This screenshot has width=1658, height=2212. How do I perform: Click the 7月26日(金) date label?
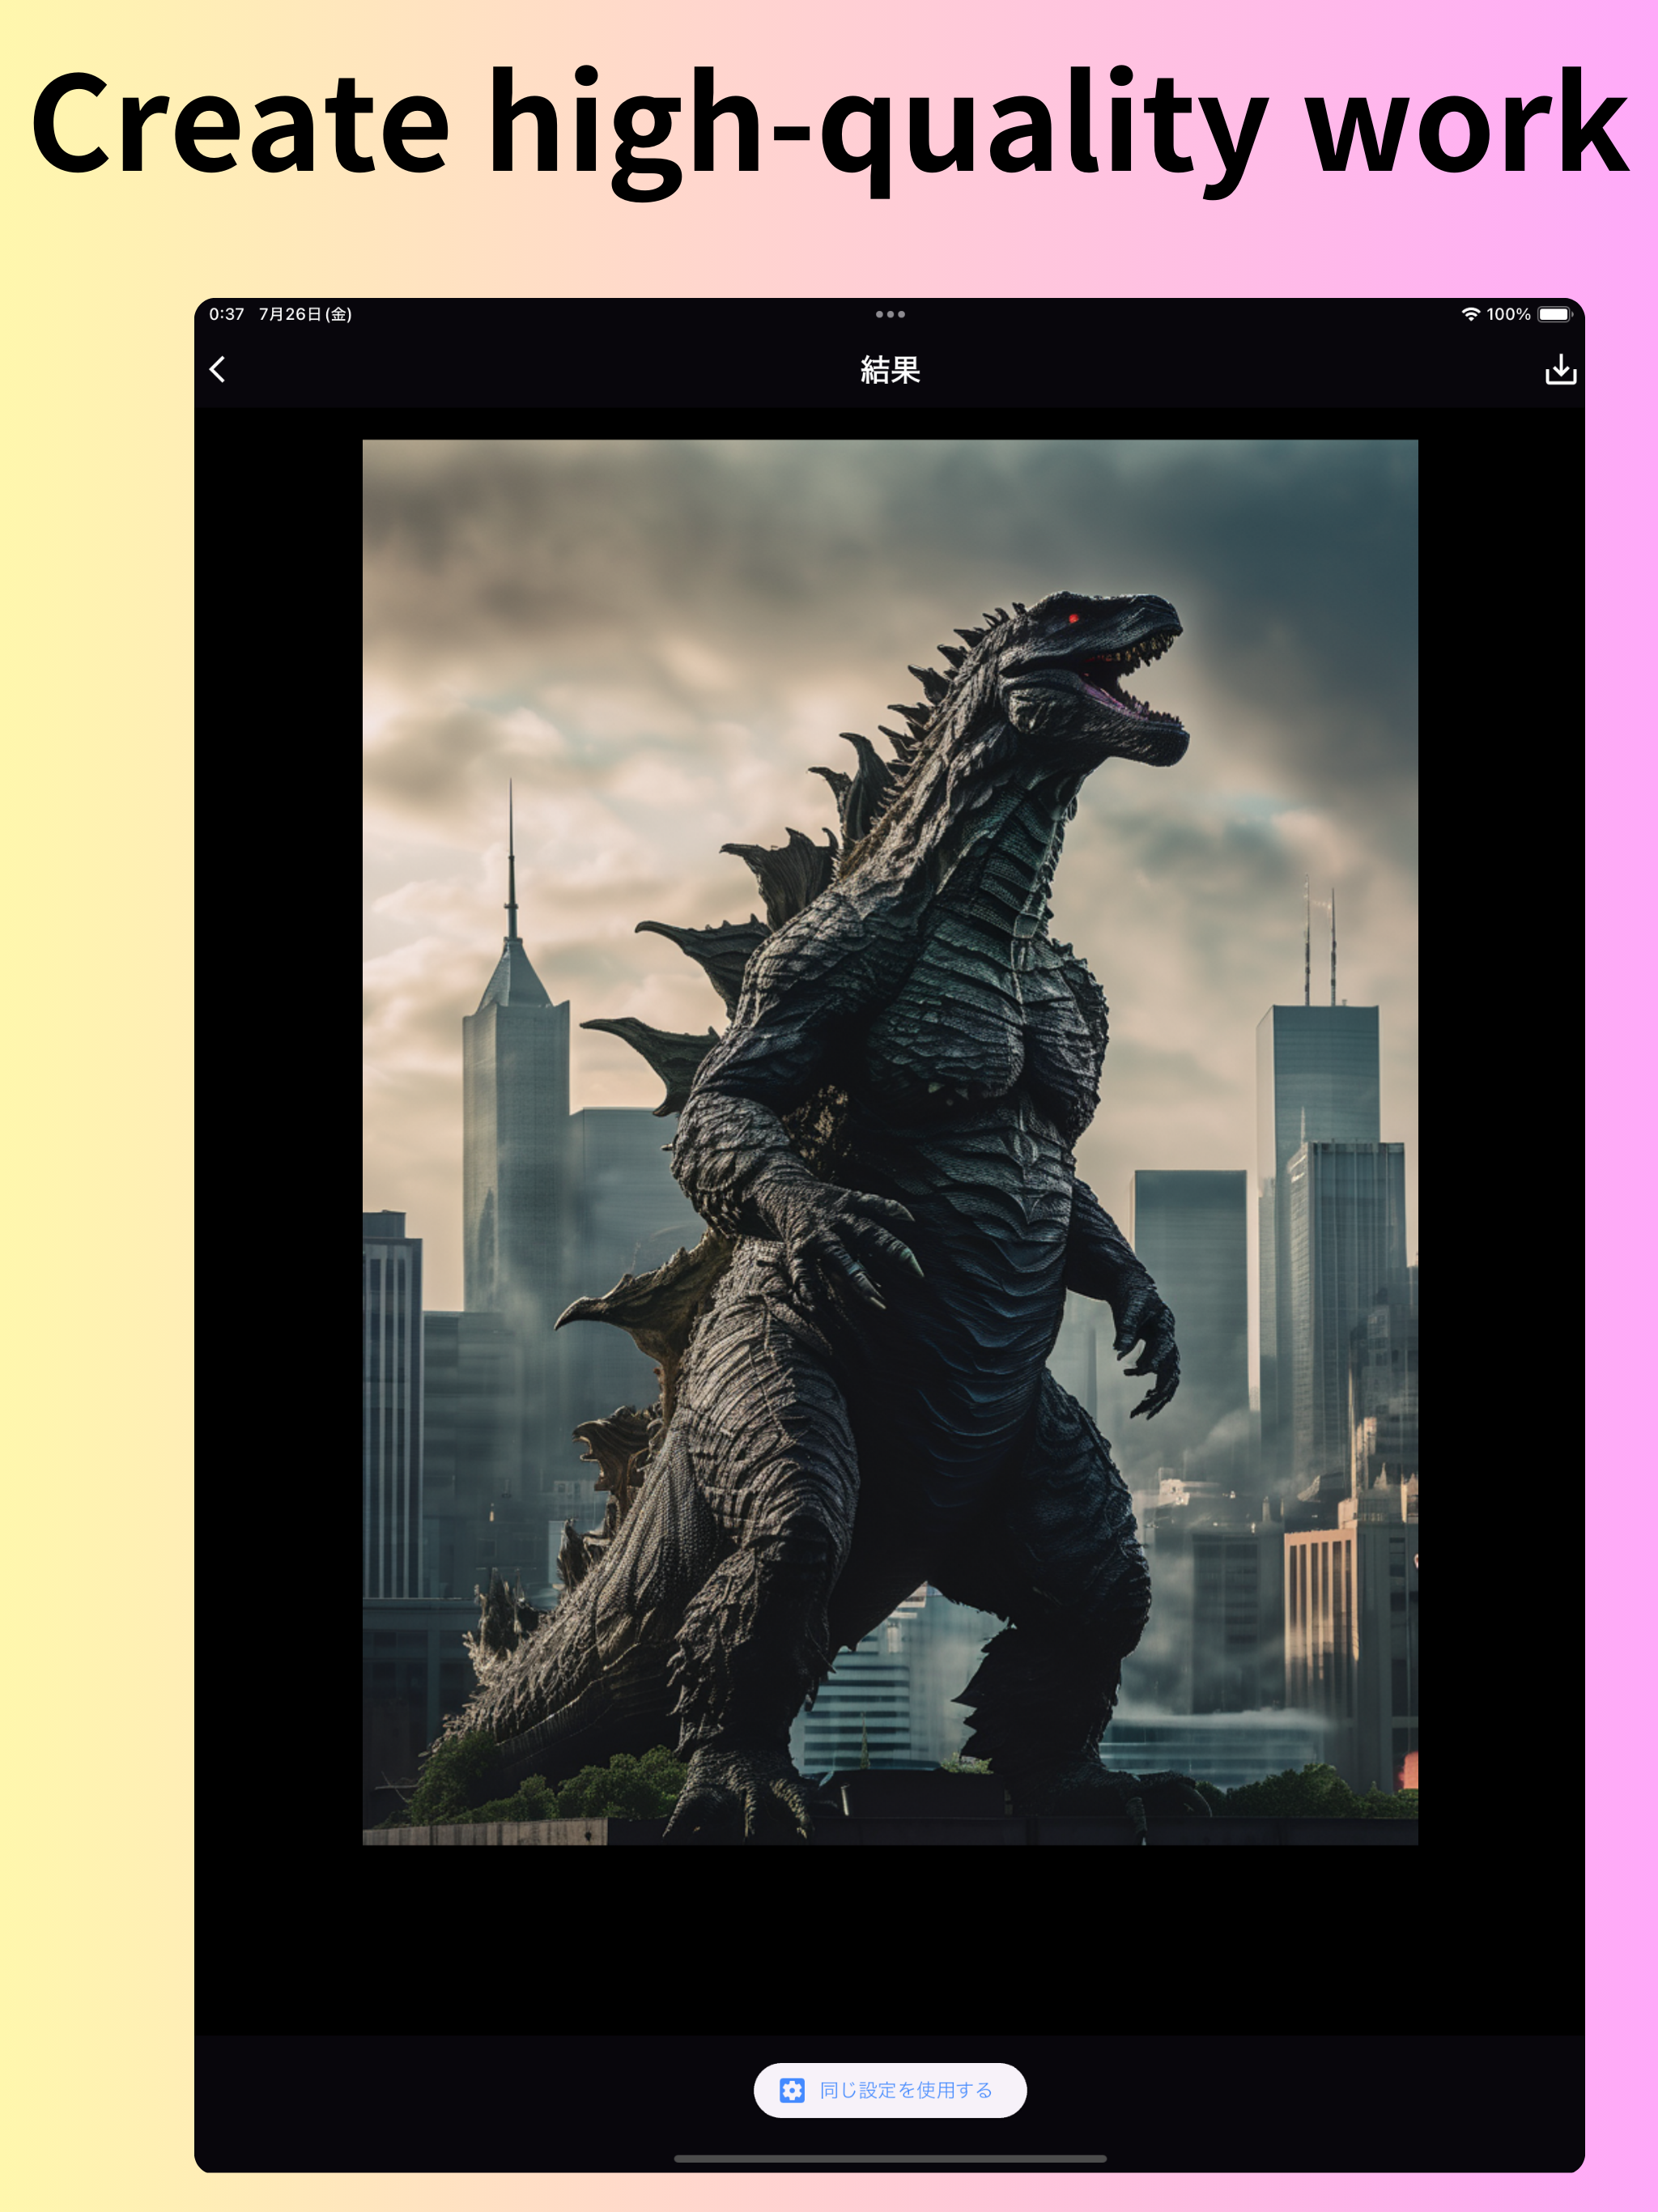point(305,314)
